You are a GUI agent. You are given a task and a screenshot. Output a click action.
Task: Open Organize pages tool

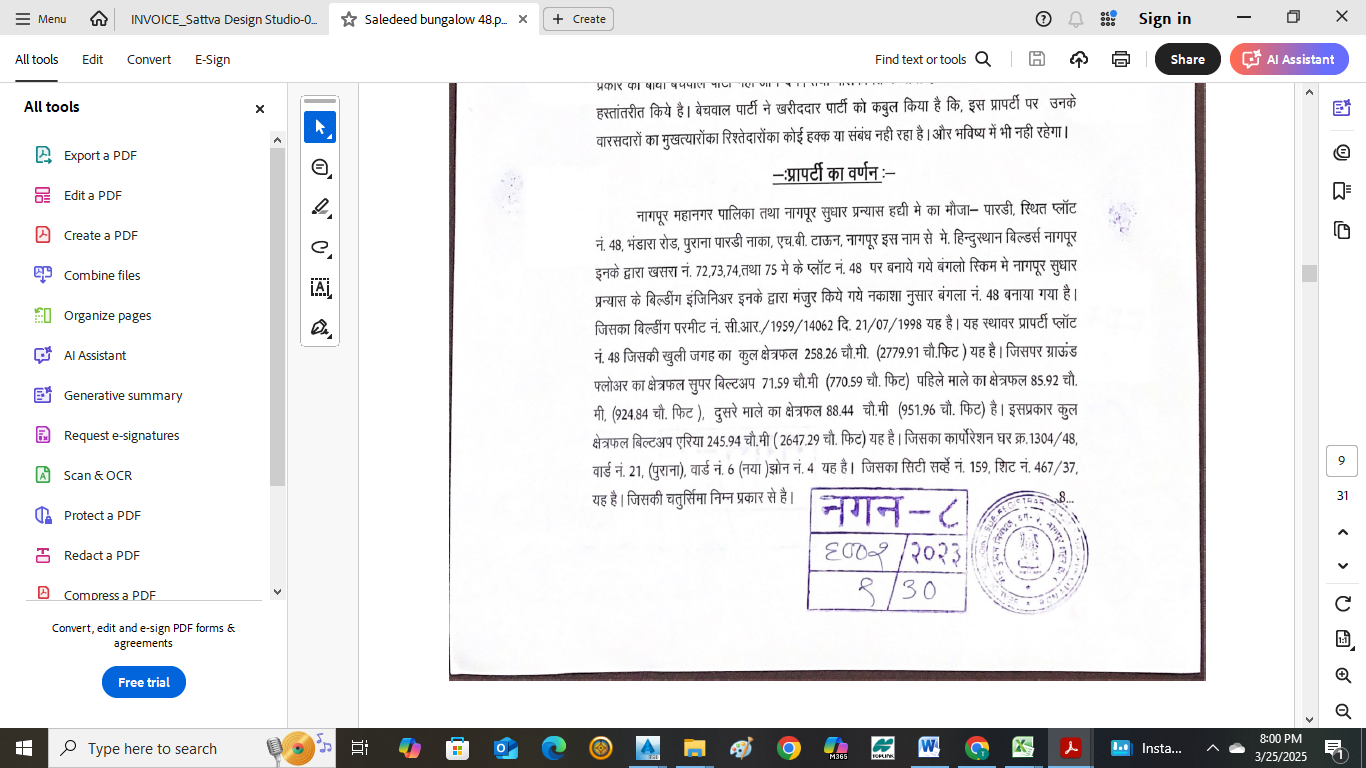(x=108, y=315)
